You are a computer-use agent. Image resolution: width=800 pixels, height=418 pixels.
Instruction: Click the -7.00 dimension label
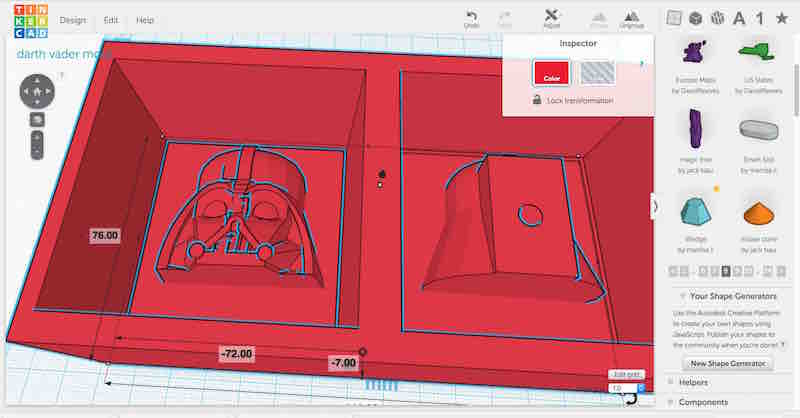[343, 363]
